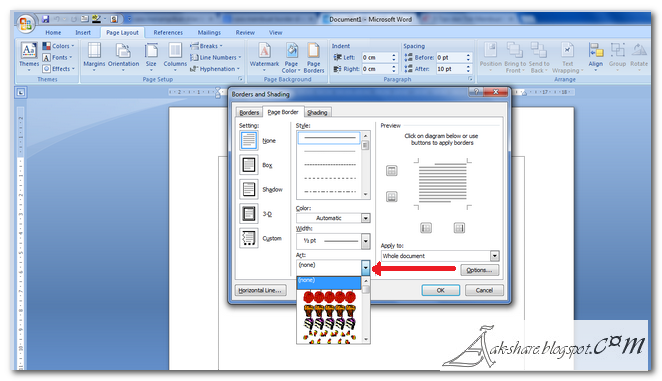Switch to the Home ribbon tab
This screenshot has height=381, width=662.
click(53, 33)
